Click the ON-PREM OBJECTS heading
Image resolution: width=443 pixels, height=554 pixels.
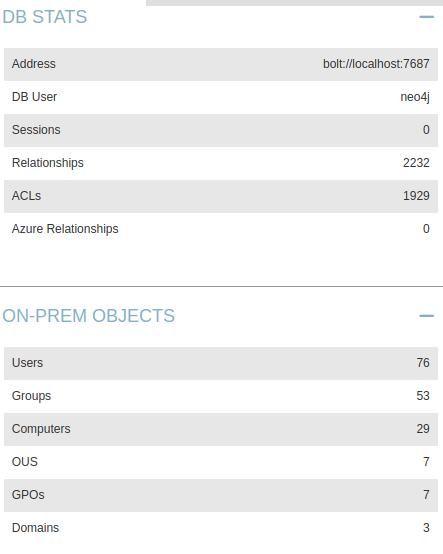click(89, 316)
